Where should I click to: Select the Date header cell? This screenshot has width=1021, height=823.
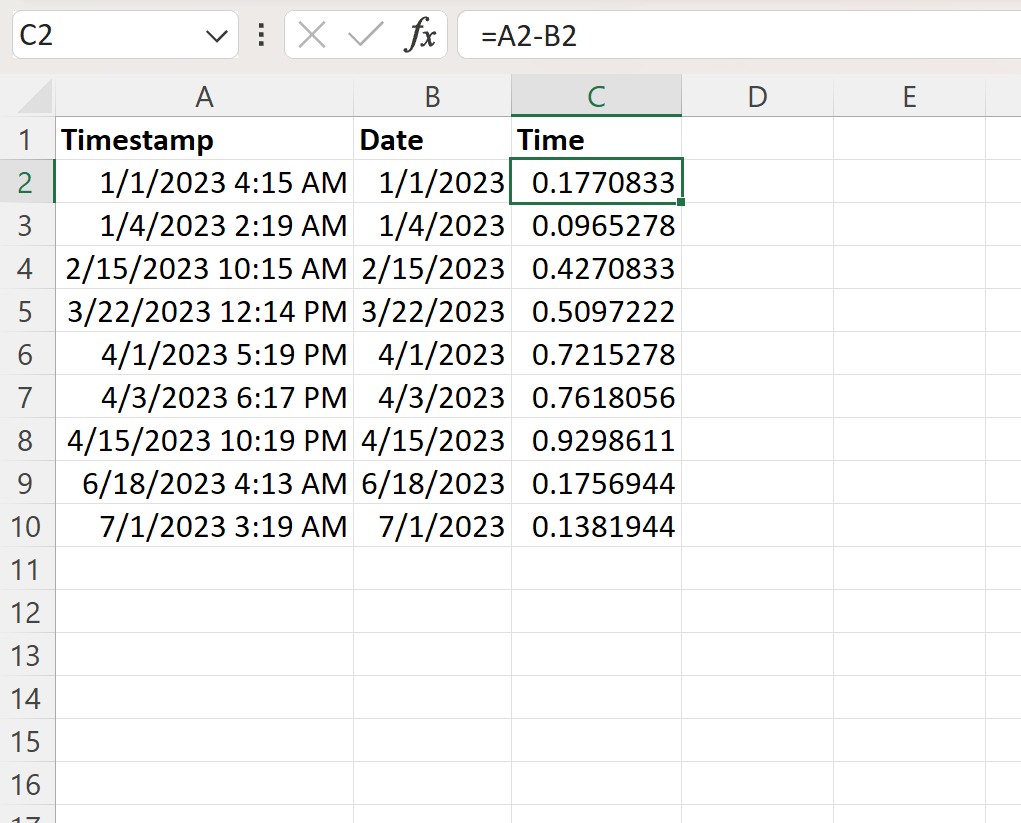click(431, 140)
